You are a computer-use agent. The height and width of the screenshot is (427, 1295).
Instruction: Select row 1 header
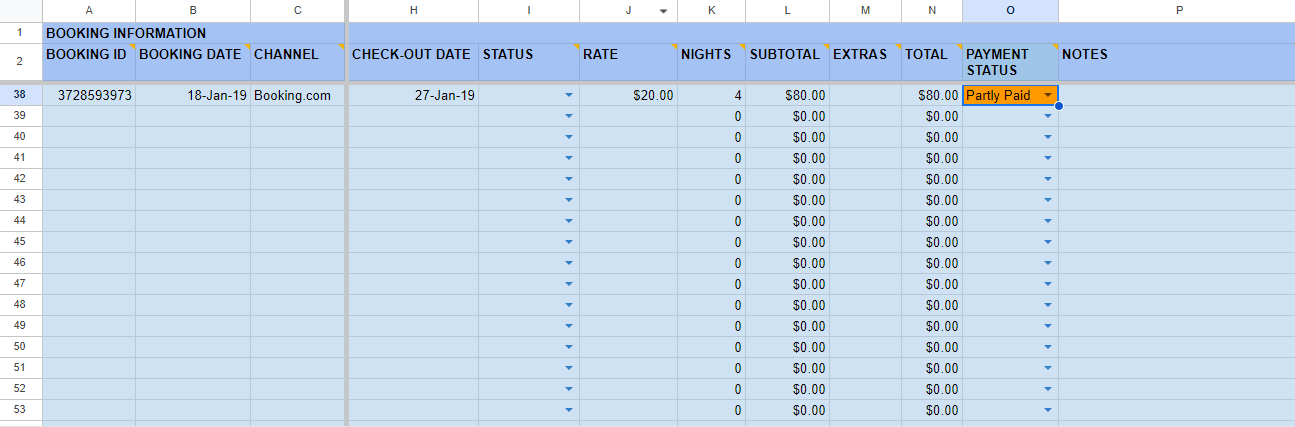coord(21,32)
